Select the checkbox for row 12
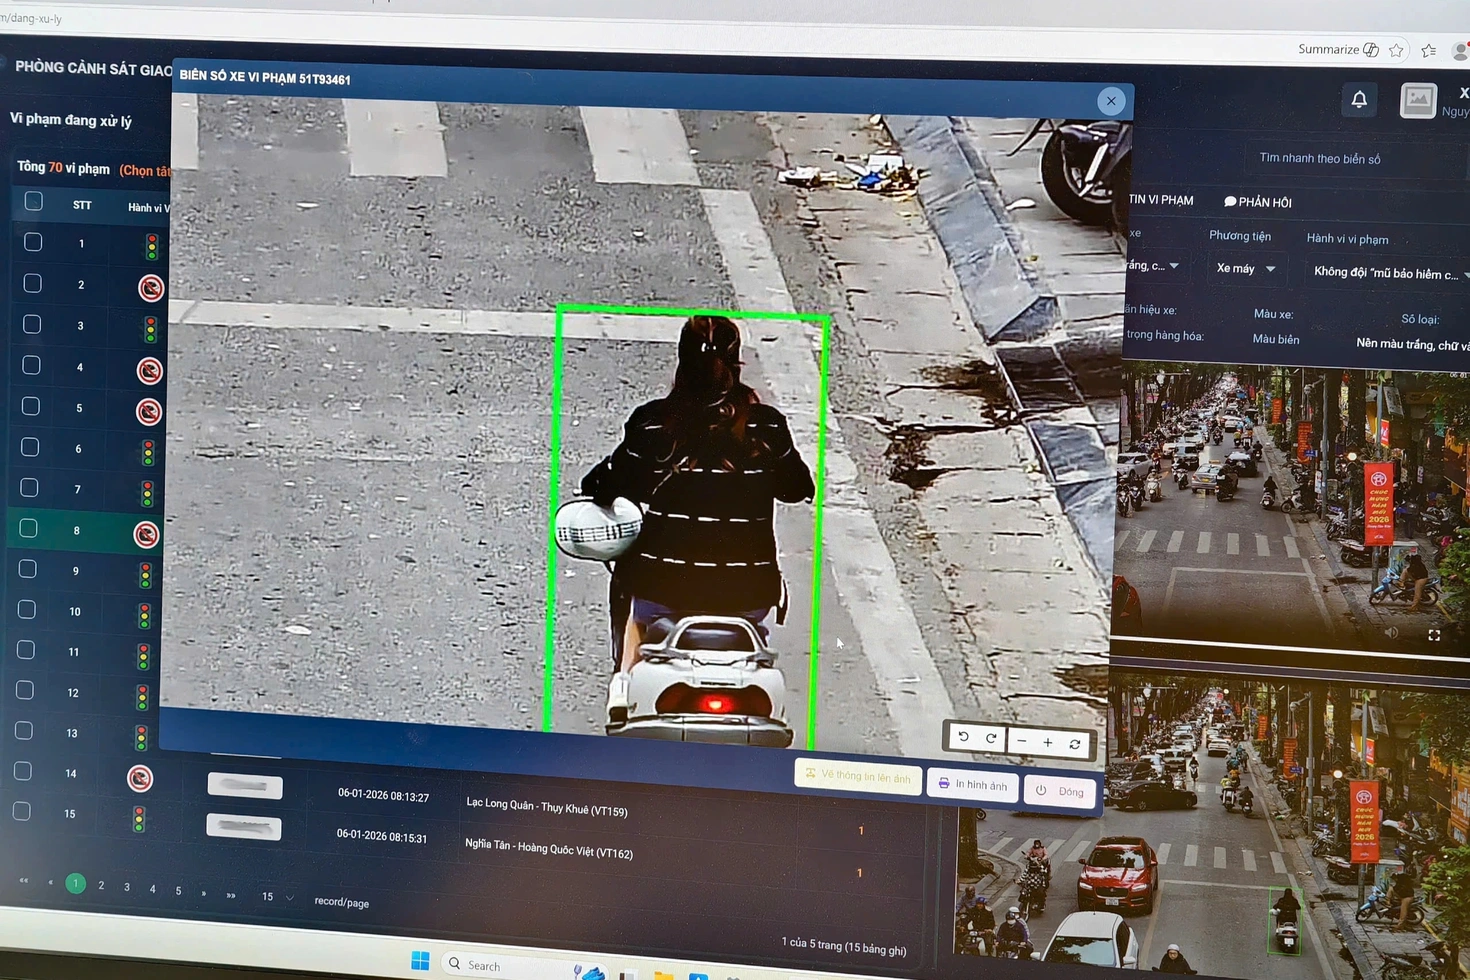 [x=25, y=691]
